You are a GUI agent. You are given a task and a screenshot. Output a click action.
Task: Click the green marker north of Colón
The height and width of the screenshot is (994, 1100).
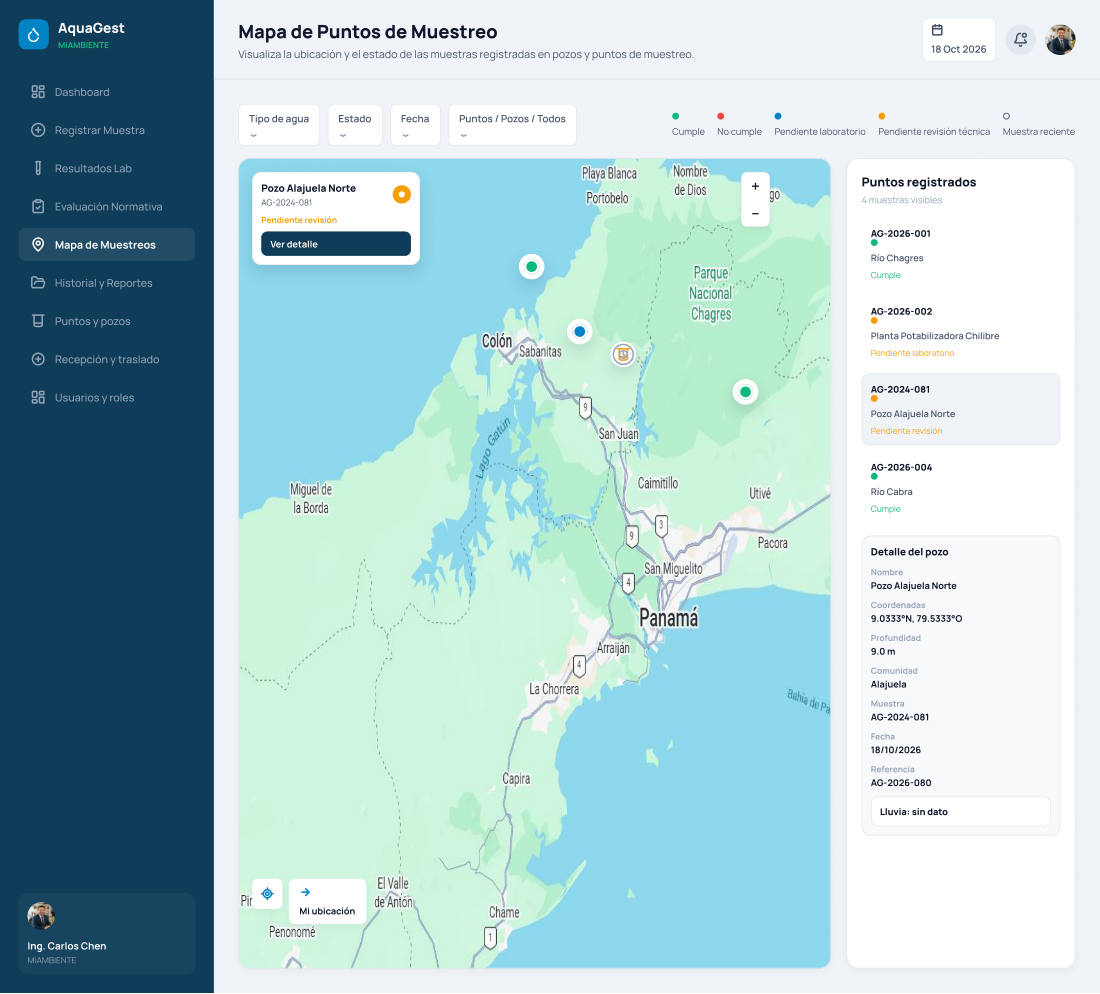pos(532,267)
